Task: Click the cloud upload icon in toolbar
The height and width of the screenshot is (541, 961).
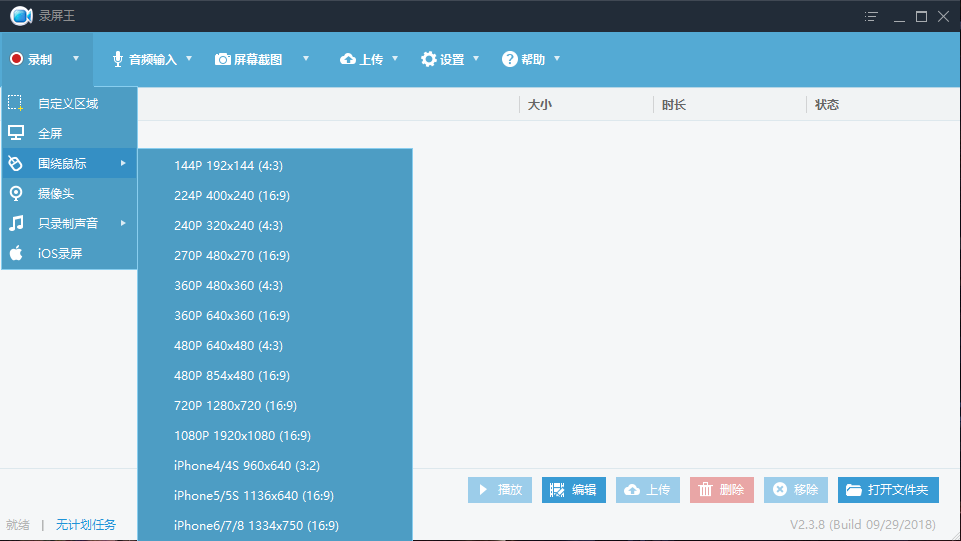Action: click(348, 60)
